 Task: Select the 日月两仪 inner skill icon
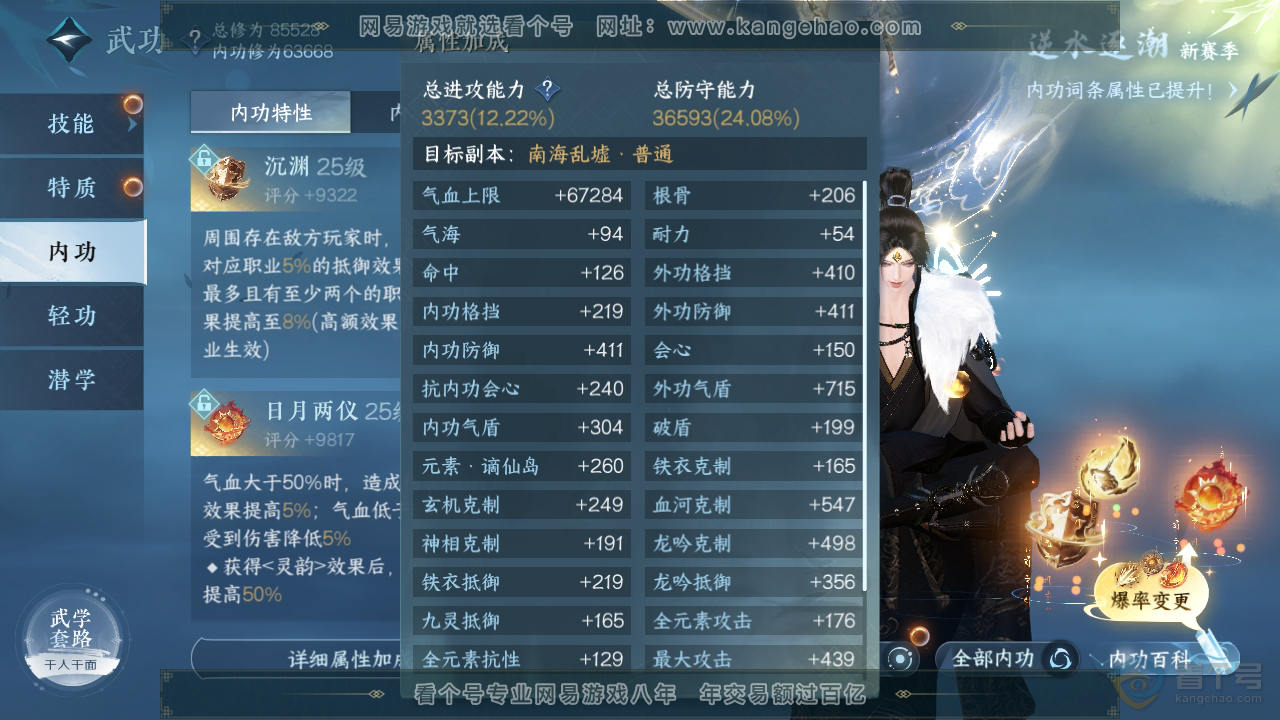[226, 424]
